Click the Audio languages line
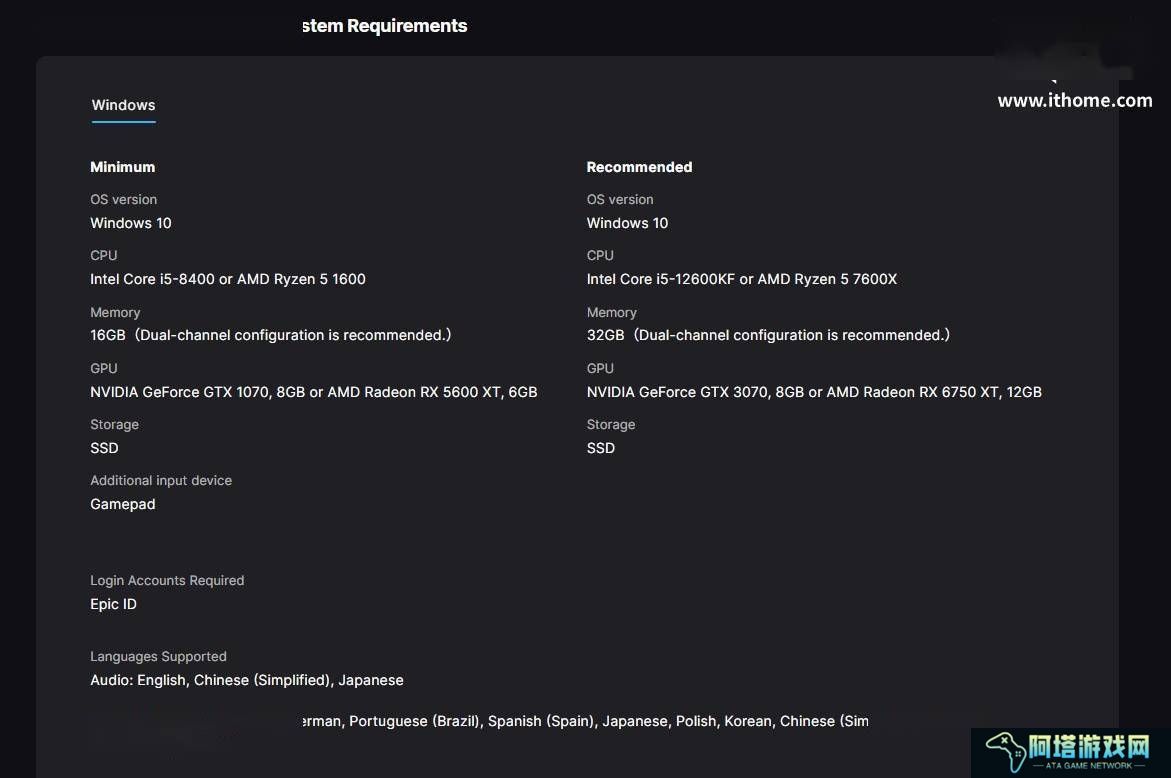This screenshot has height=778, width=1171. tap(246, 680)
